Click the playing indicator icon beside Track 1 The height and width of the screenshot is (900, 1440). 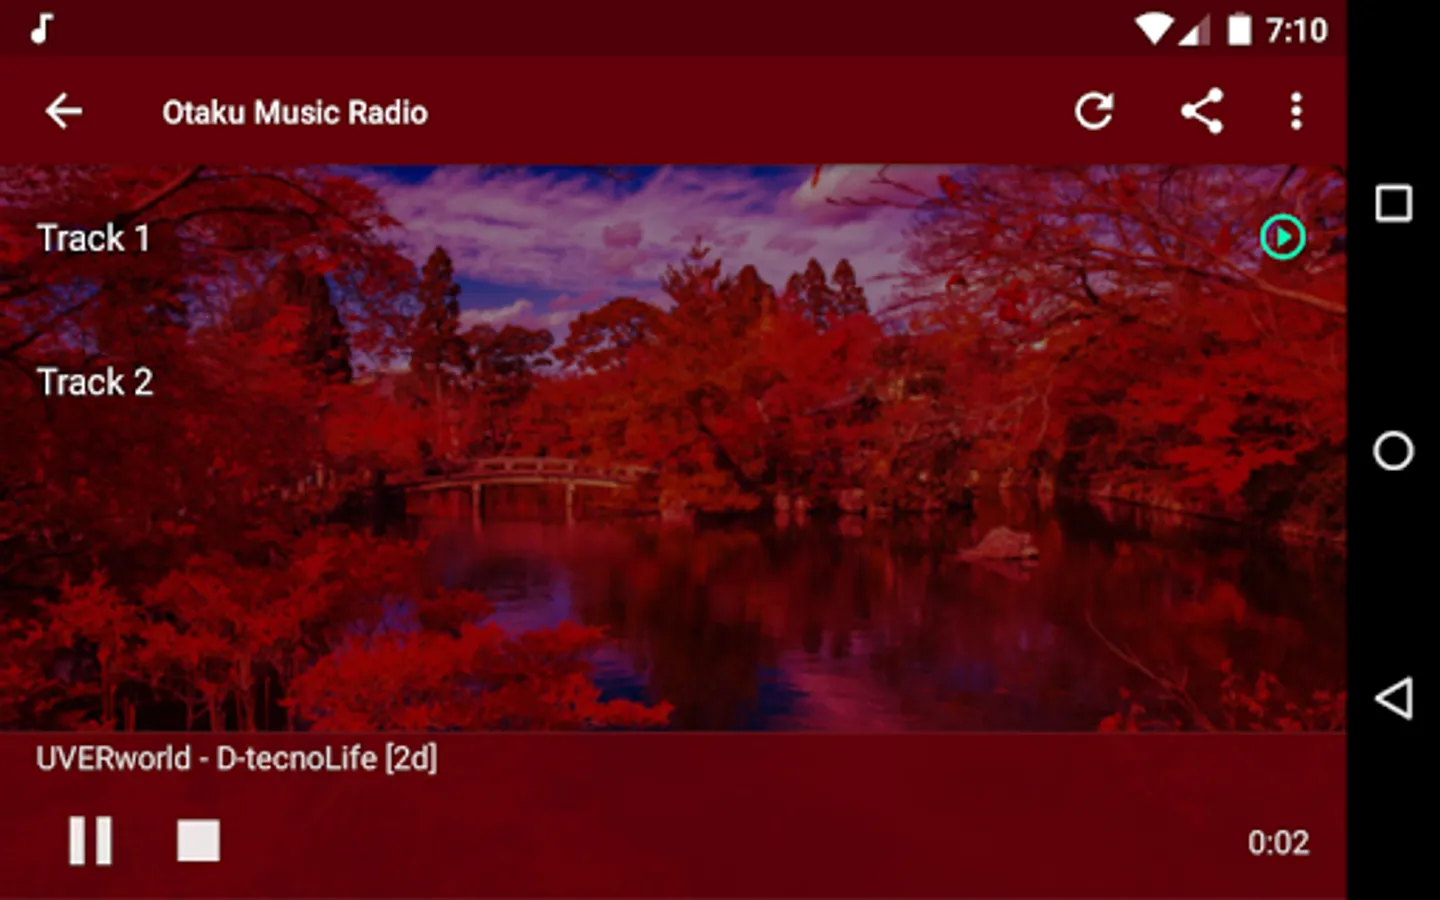[x=1282, y=238]
